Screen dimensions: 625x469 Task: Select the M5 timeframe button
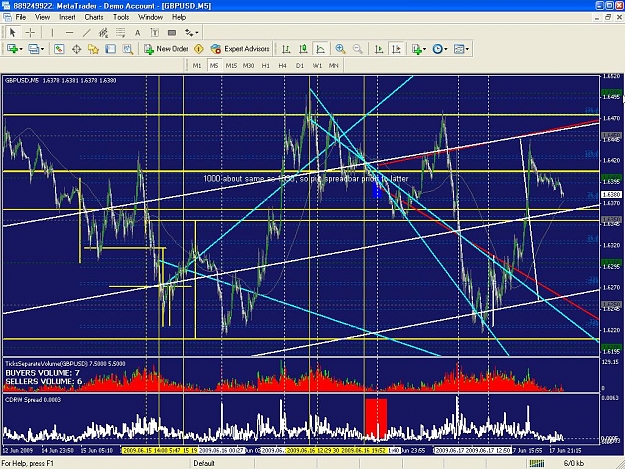(x=214, y=66)
